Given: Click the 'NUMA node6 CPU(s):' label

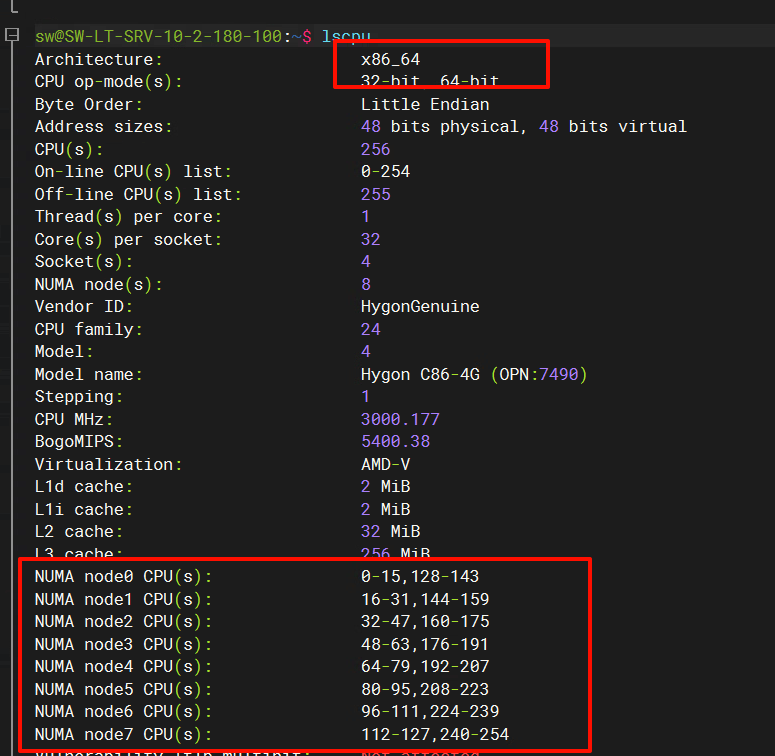Looking at the screenshot, I should [x=123, y=712].
